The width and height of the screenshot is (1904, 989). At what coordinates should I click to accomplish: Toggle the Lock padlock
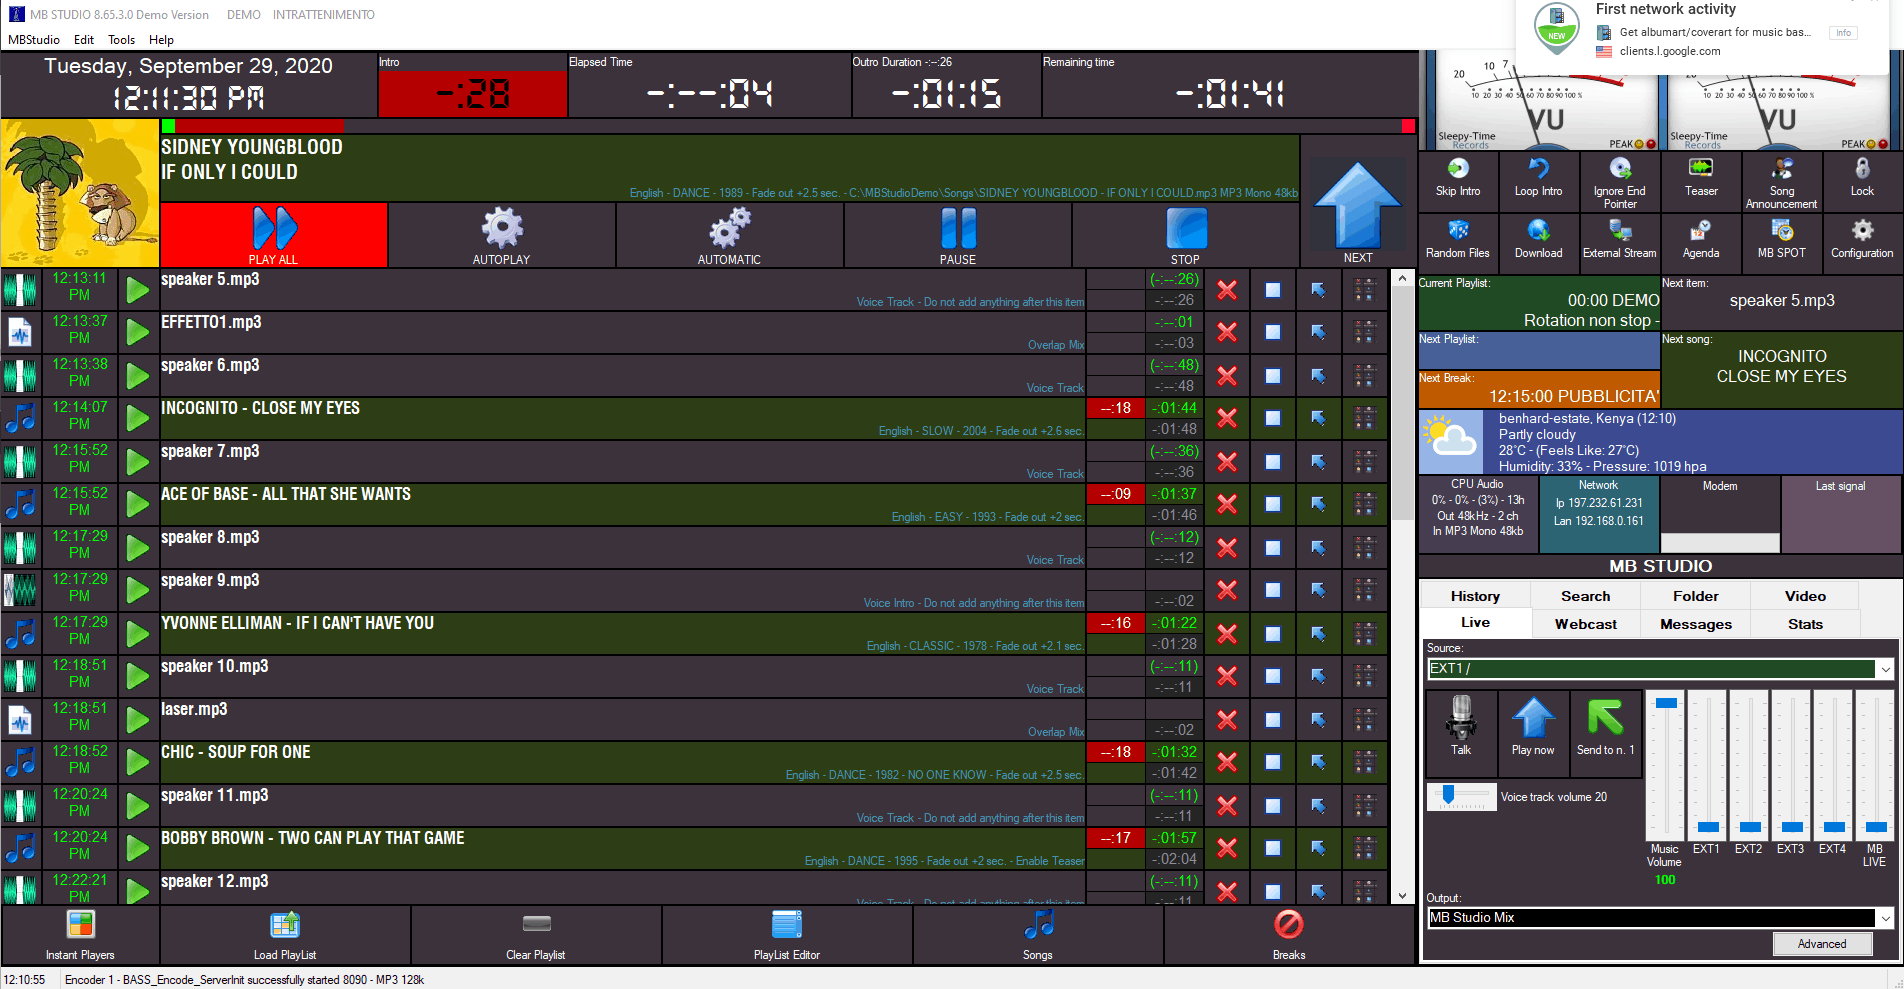1862,170
